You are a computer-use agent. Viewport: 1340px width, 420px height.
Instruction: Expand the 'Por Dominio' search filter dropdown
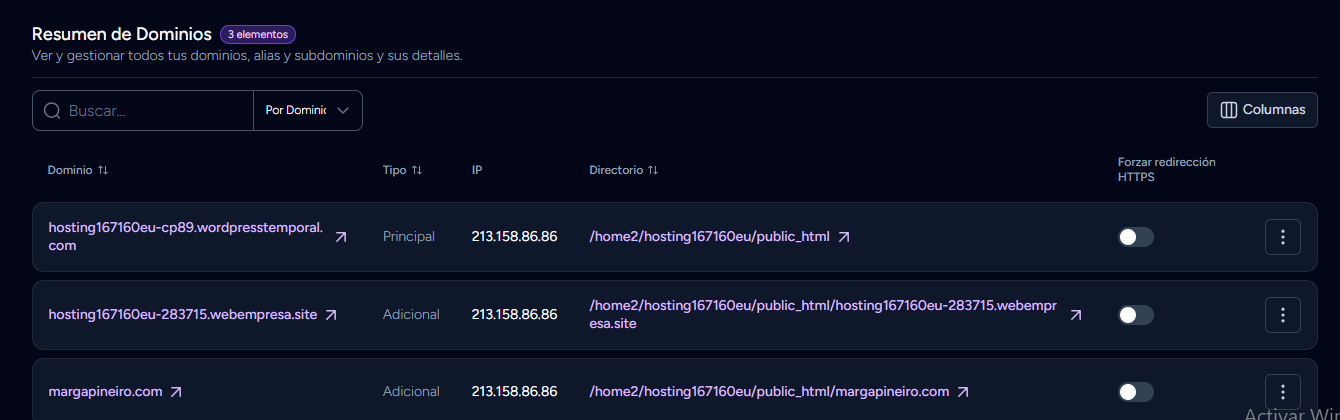tap(308, 111)
